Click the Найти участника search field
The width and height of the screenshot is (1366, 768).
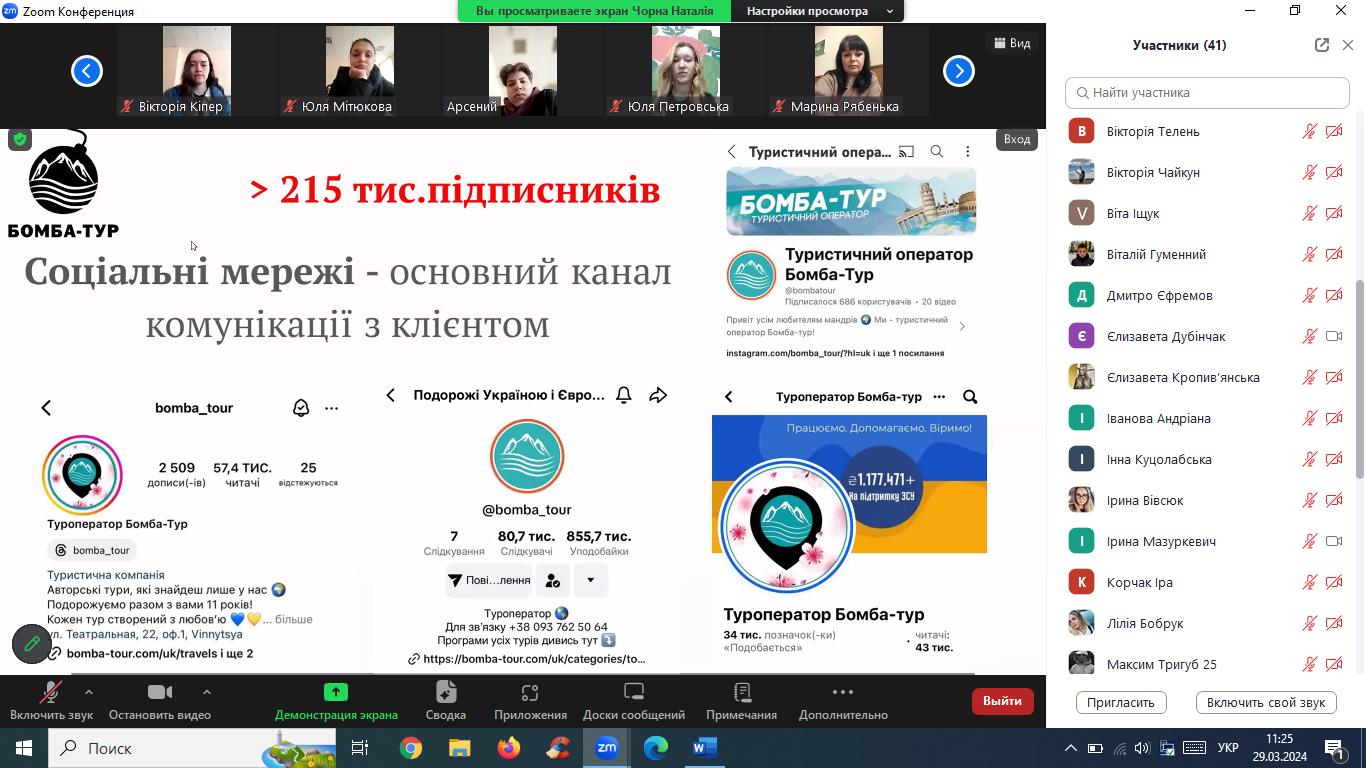pos(1207,92)
